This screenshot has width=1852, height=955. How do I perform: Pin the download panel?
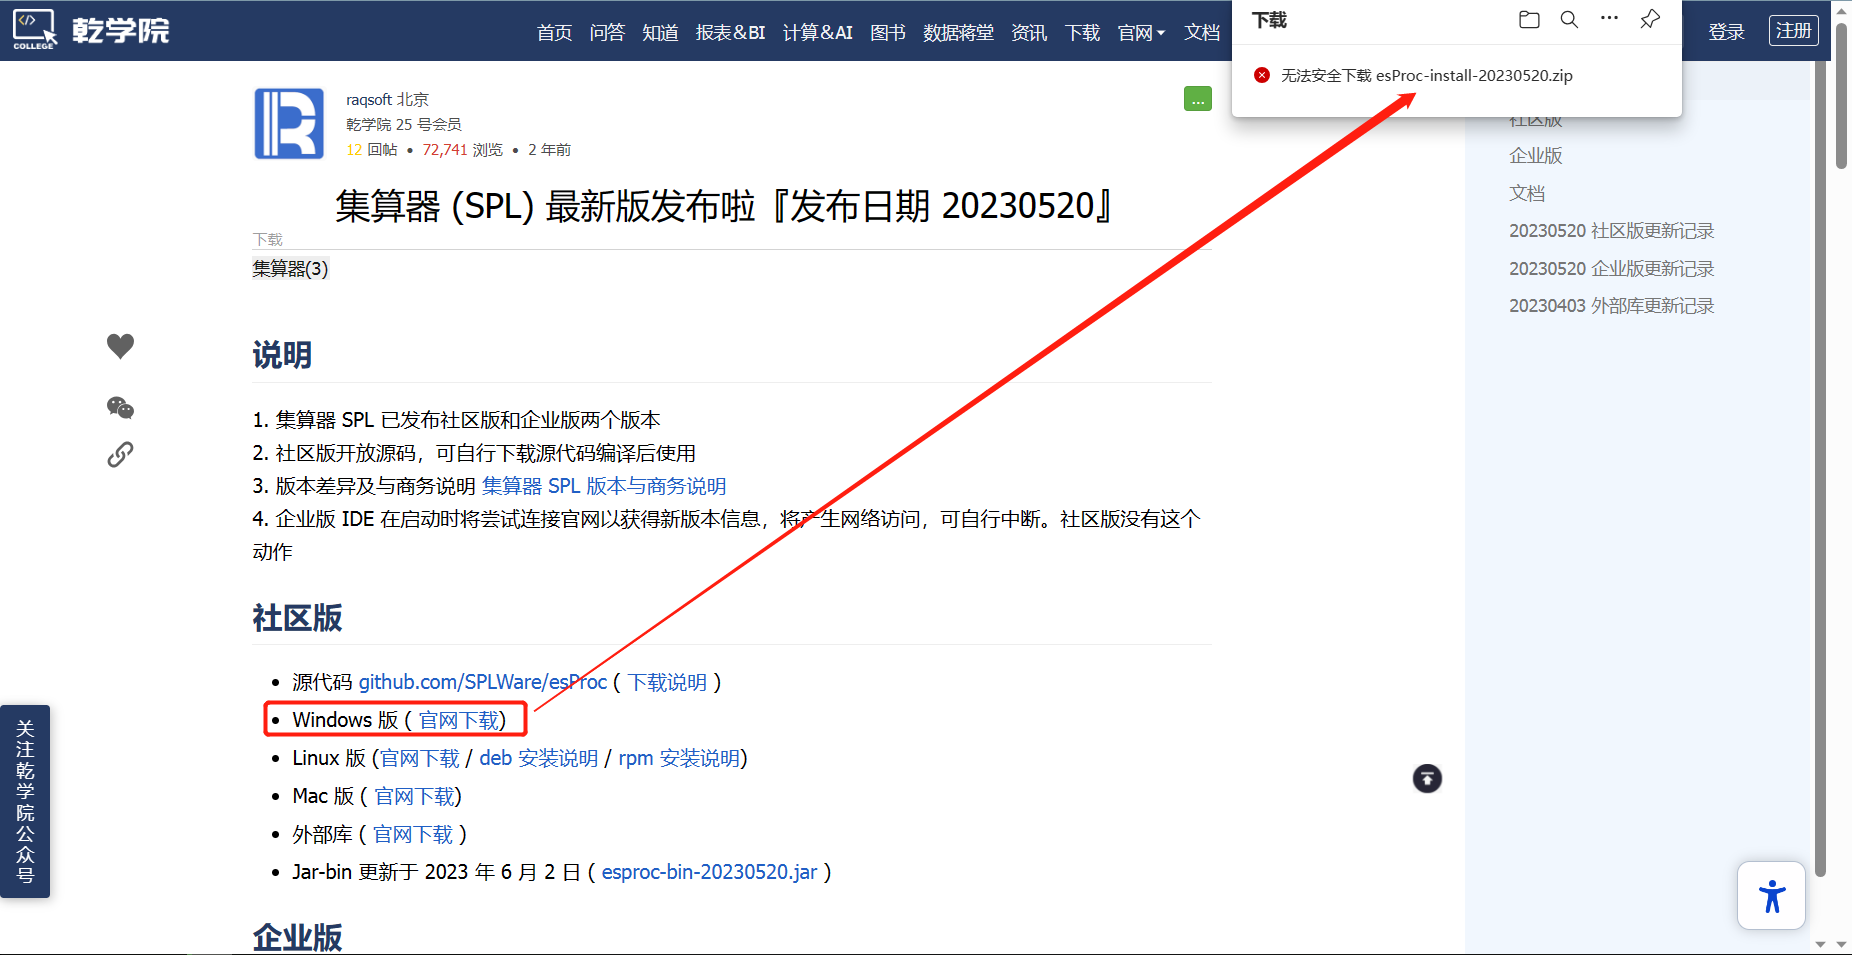coord(1650,19)
